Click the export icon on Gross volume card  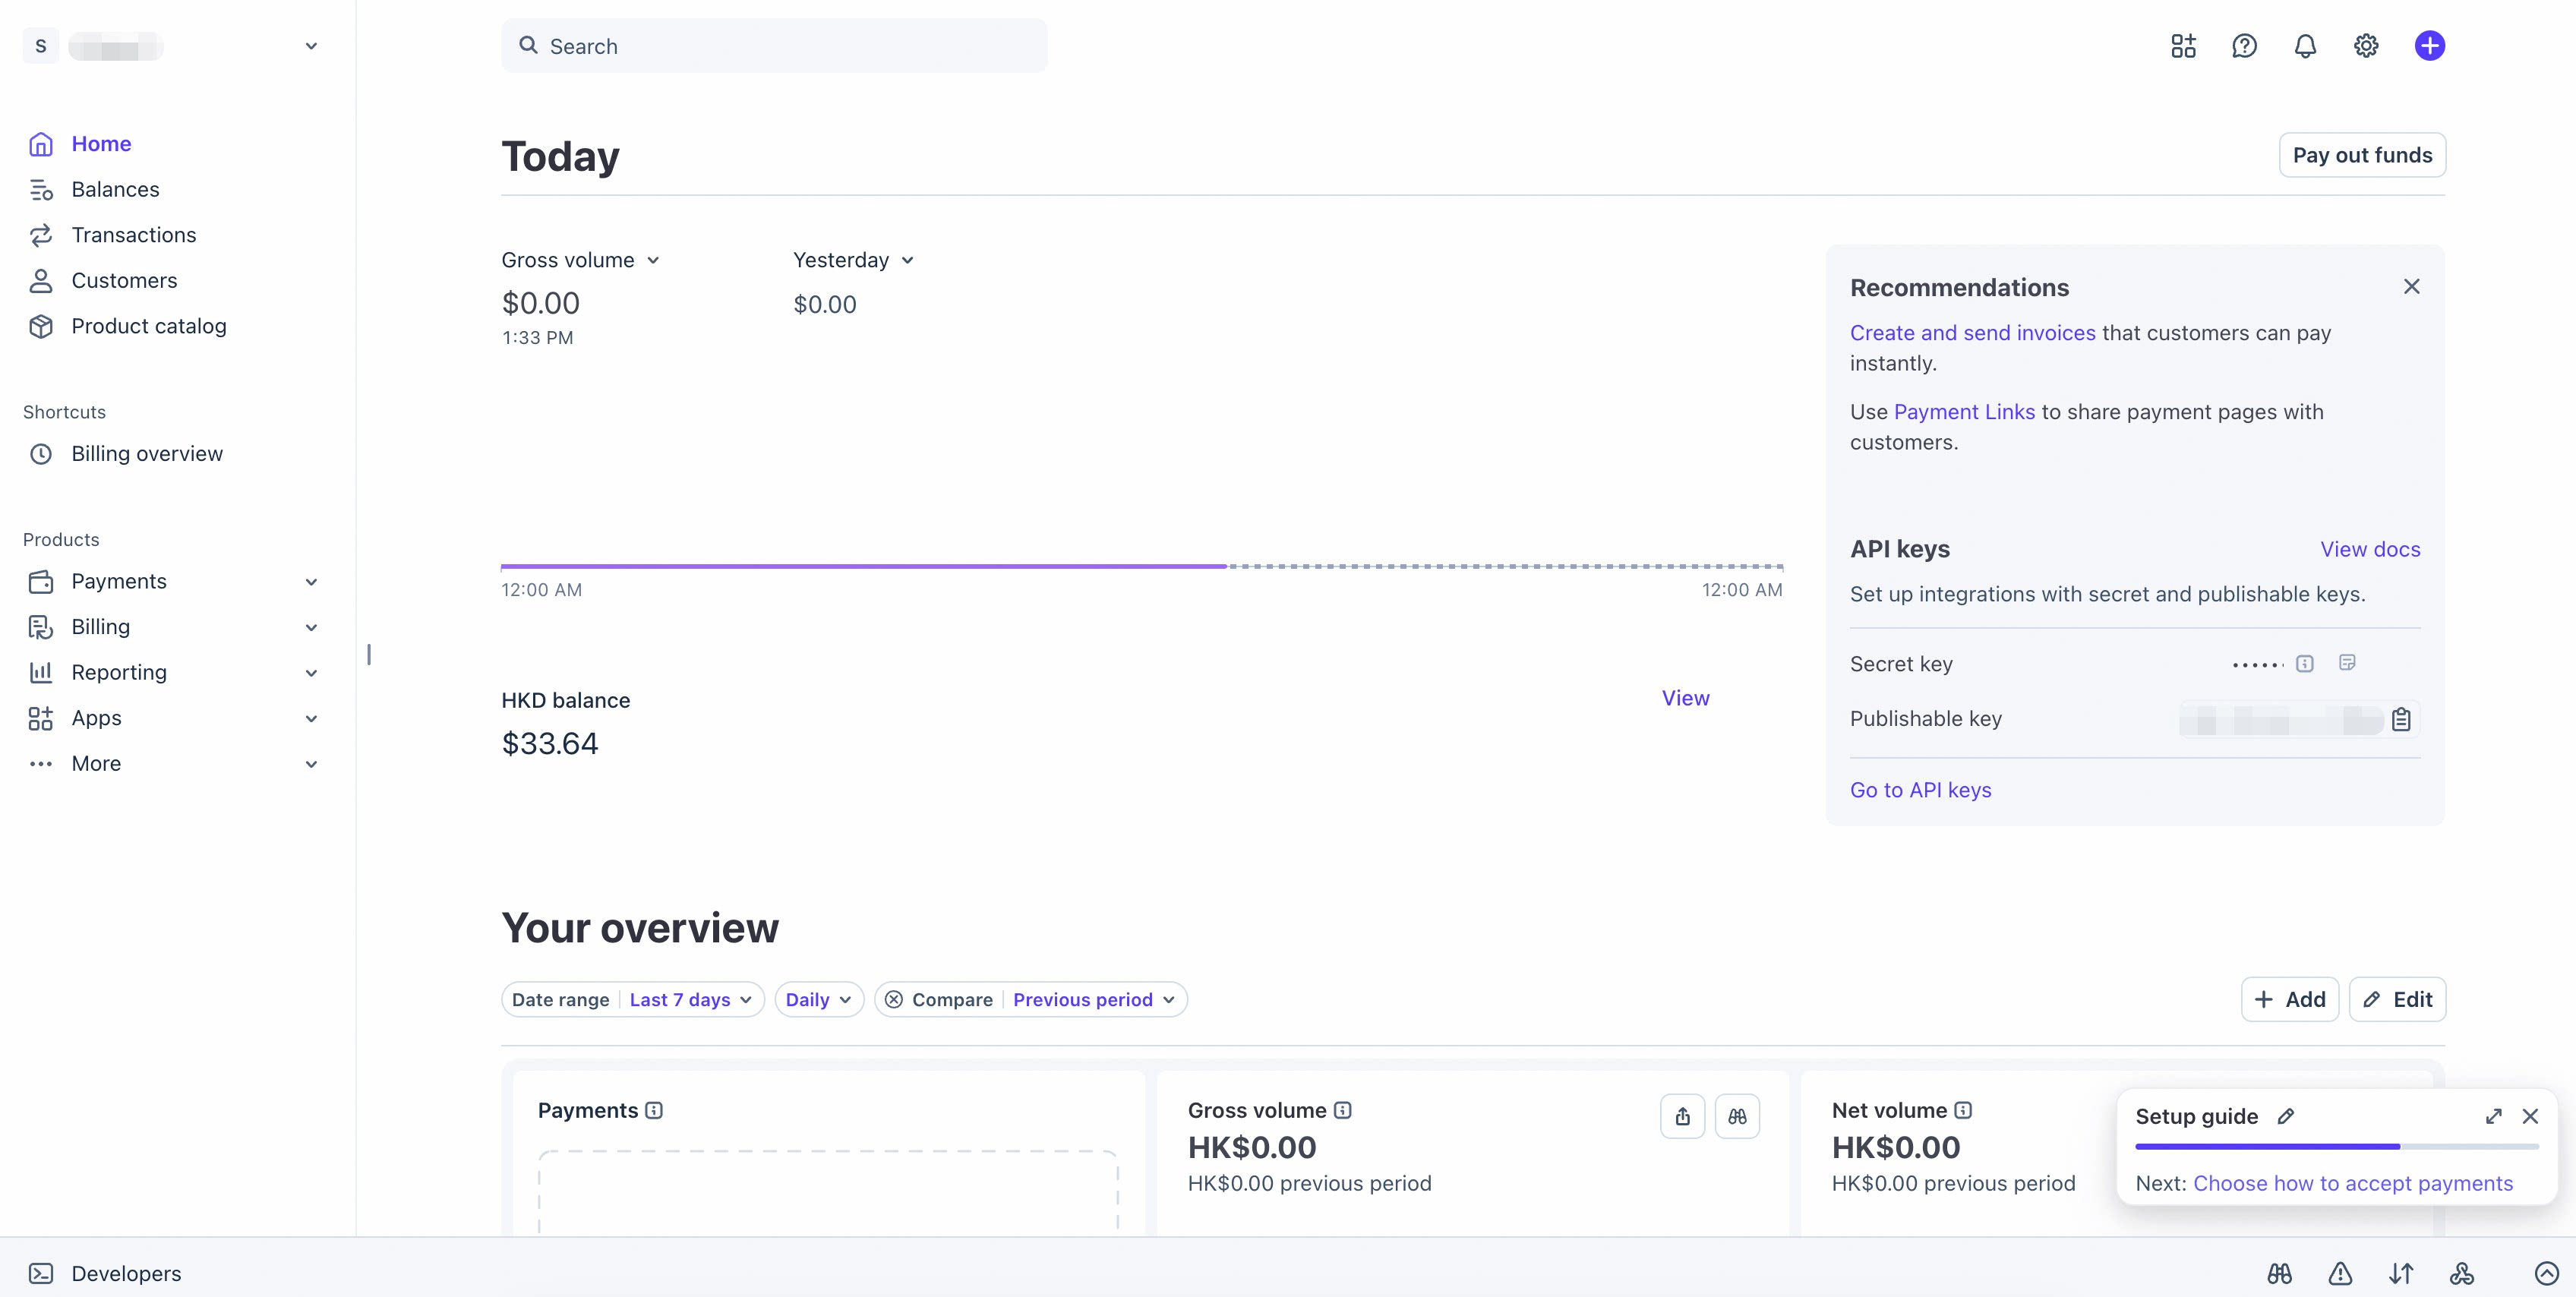click(1683, 1116)
